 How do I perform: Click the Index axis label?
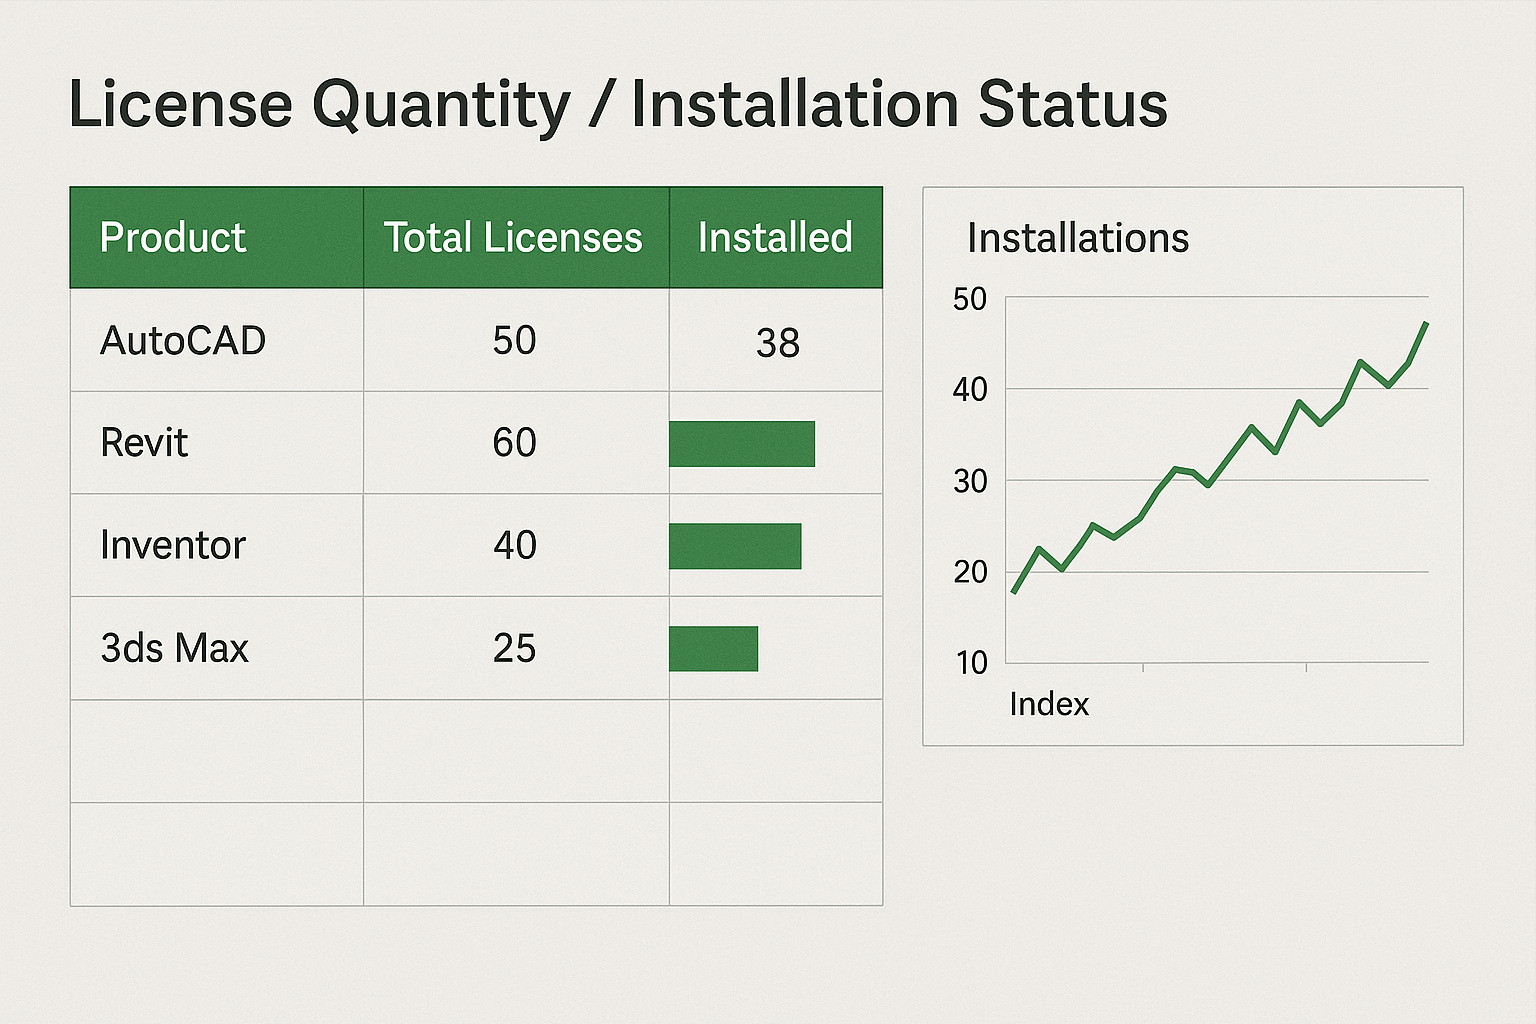[1049, 704]
